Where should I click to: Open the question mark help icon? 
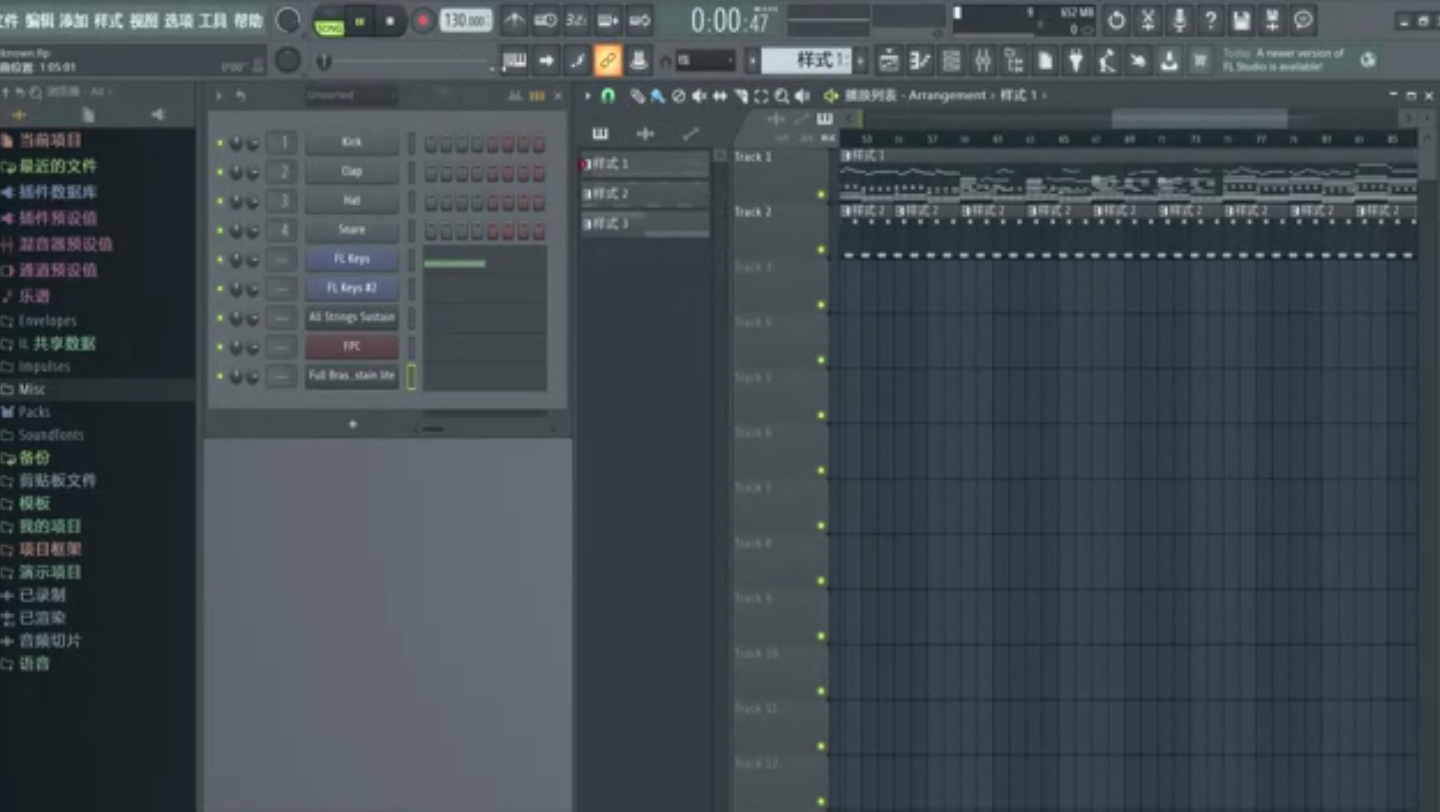point(1210,20)
